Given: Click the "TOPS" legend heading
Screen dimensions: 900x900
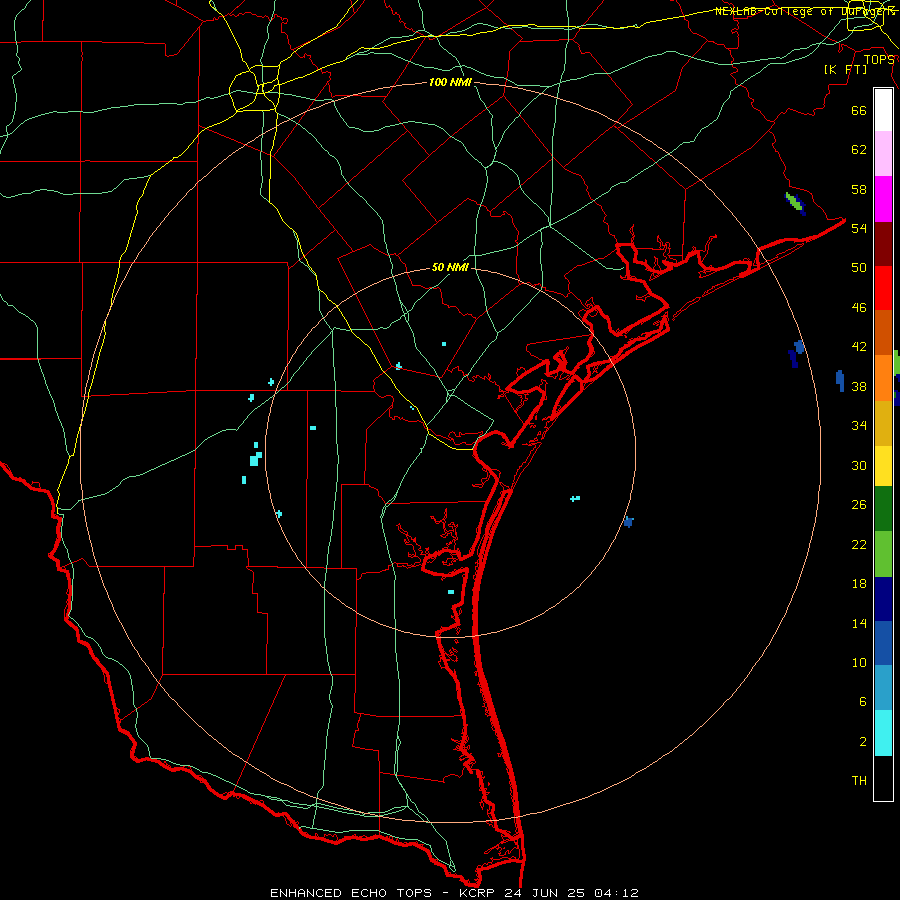Looking at the screenshot, I should tap(879, 60).
